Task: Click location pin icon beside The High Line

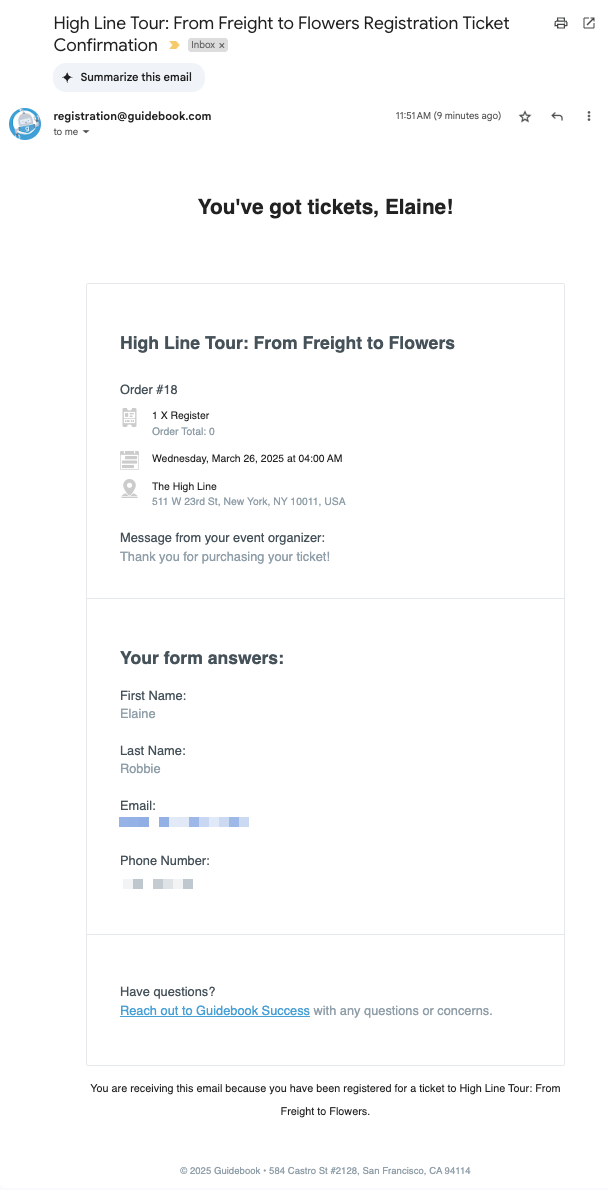Action: point(130,489)
